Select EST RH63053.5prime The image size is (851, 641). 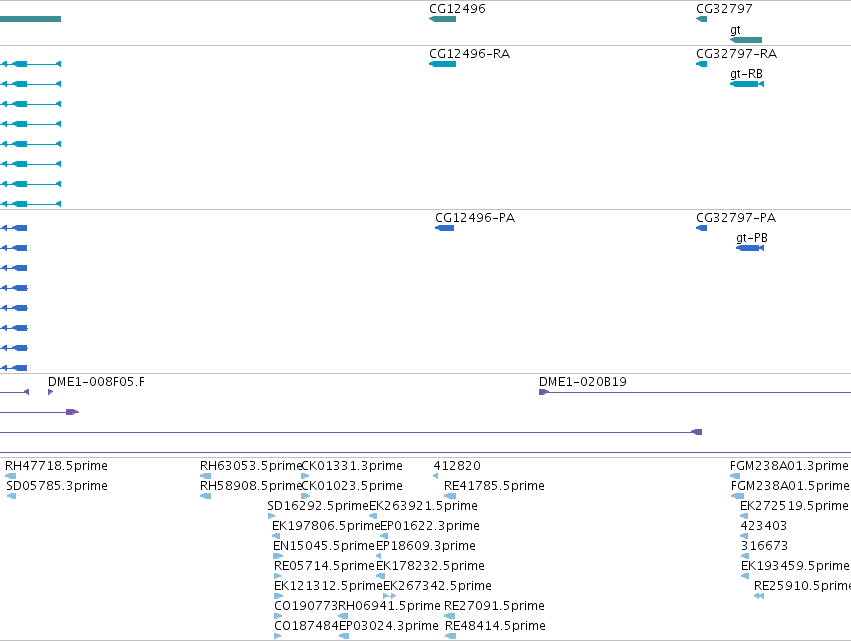[251, 466]
